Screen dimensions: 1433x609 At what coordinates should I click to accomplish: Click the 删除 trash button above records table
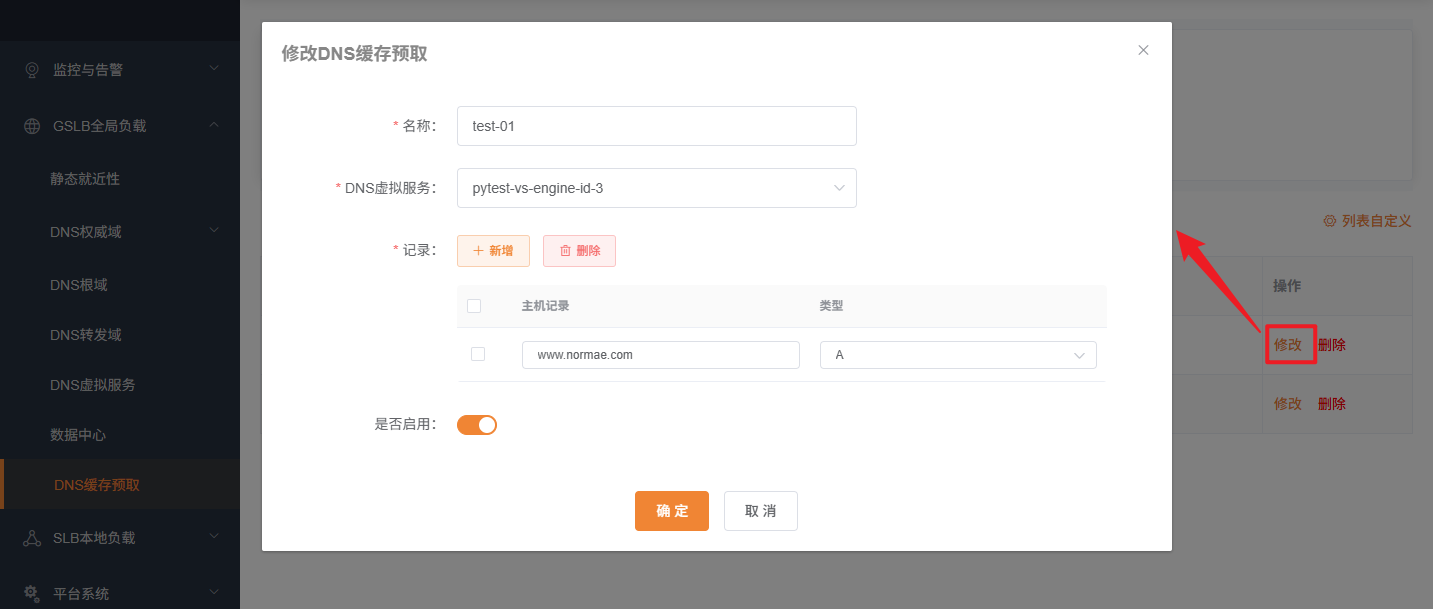tap(579, 251)
